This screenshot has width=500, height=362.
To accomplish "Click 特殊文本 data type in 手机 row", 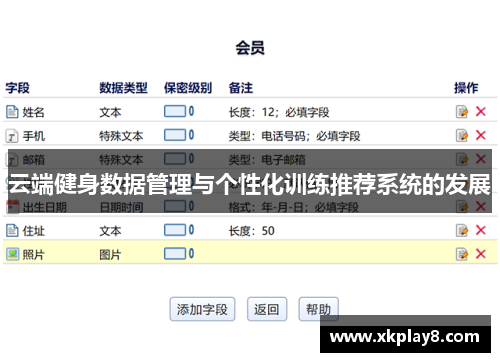I will click(x=121, y=136).
